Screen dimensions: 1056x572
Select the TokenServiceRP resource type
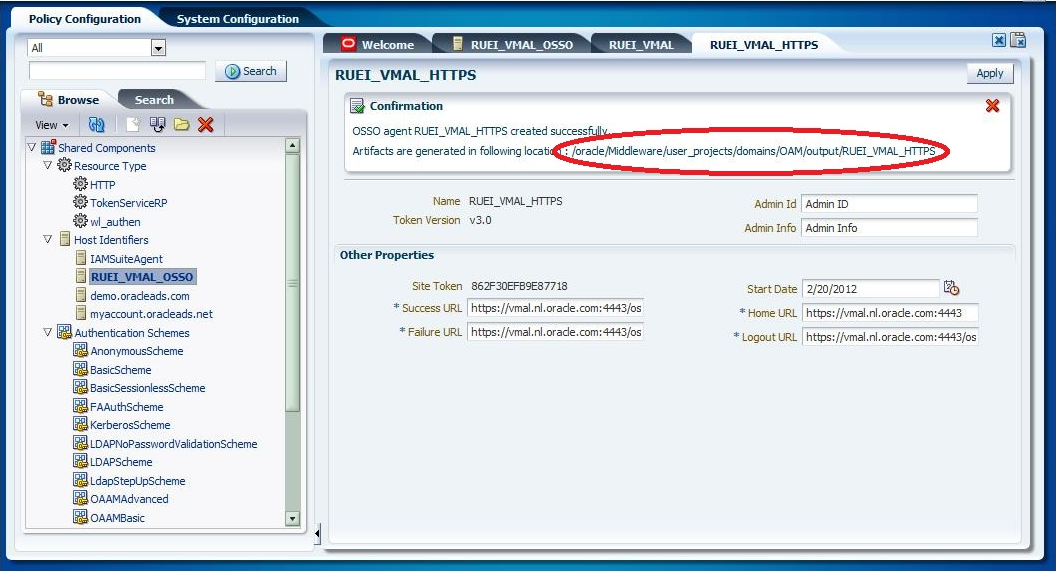(x=128, y=202)
